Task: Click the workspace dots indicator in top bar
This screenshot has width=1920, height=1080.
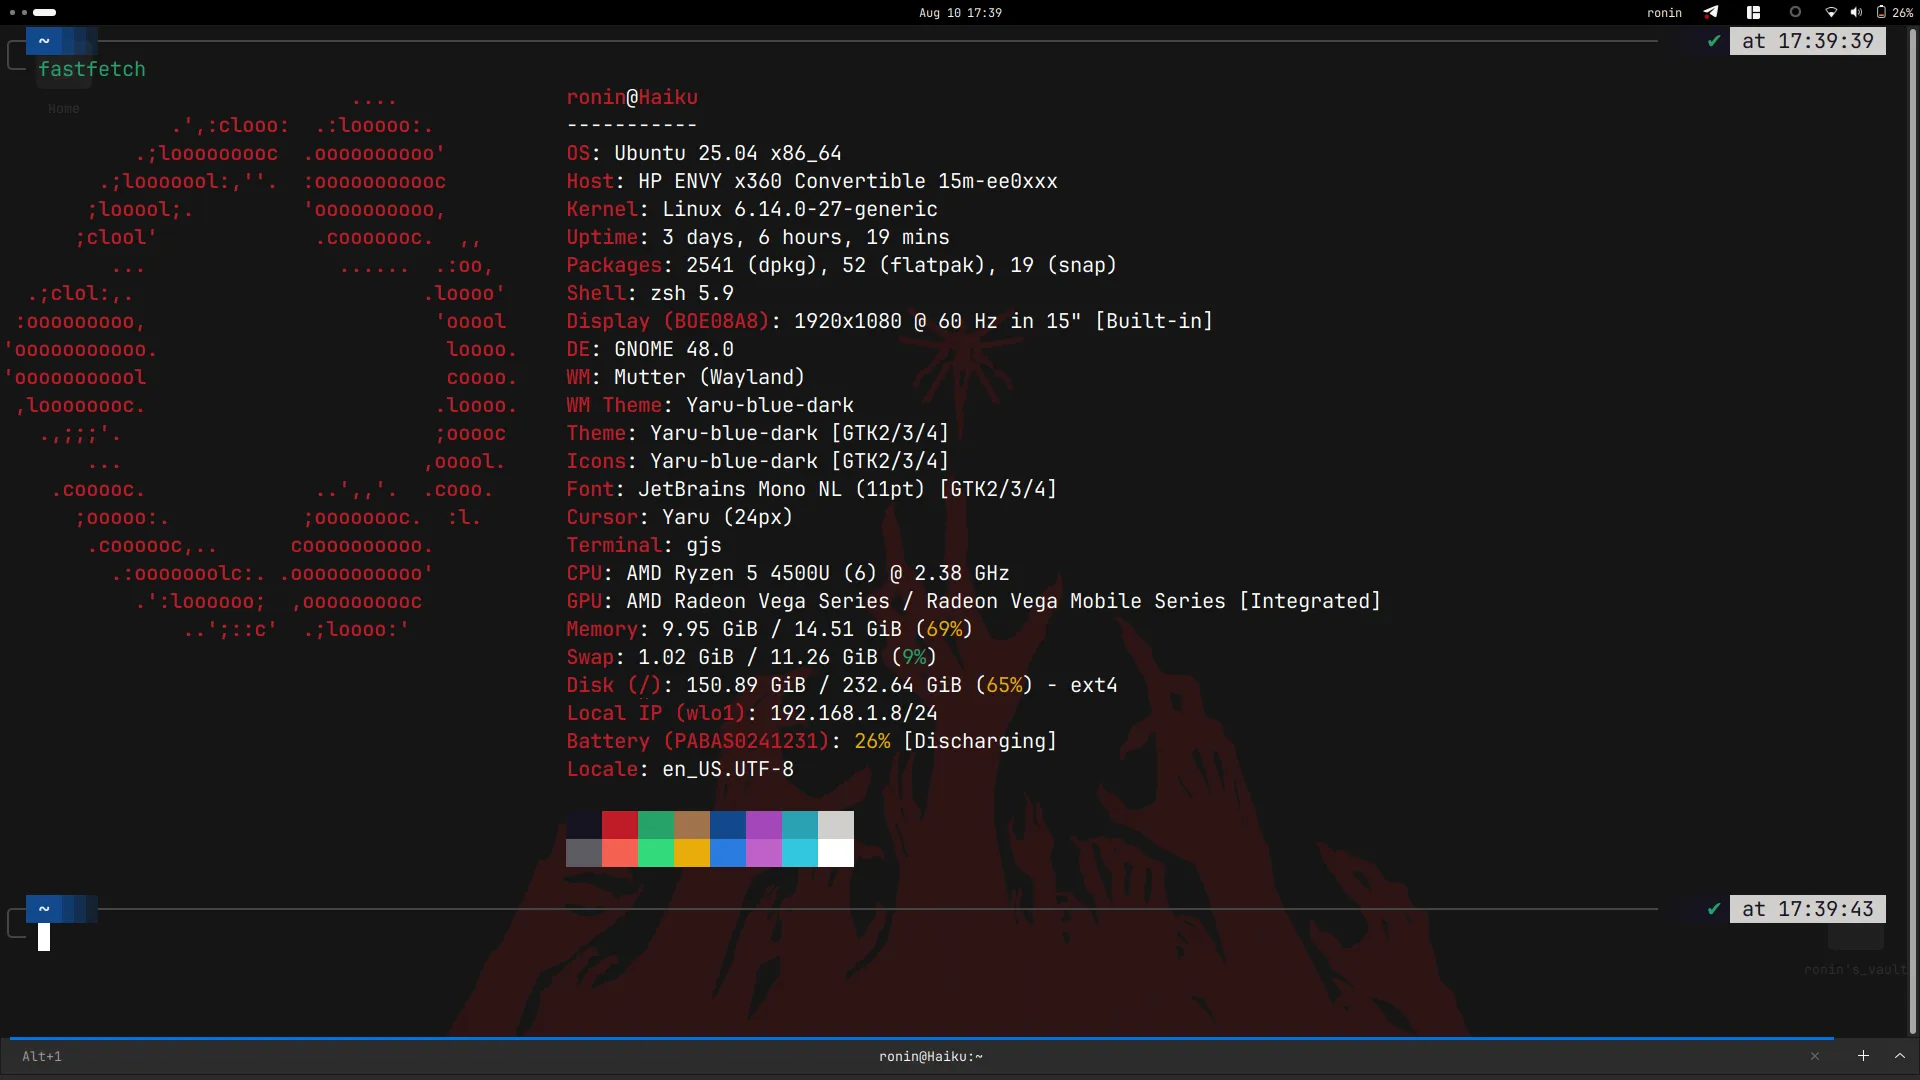Action: click(33, 12)
